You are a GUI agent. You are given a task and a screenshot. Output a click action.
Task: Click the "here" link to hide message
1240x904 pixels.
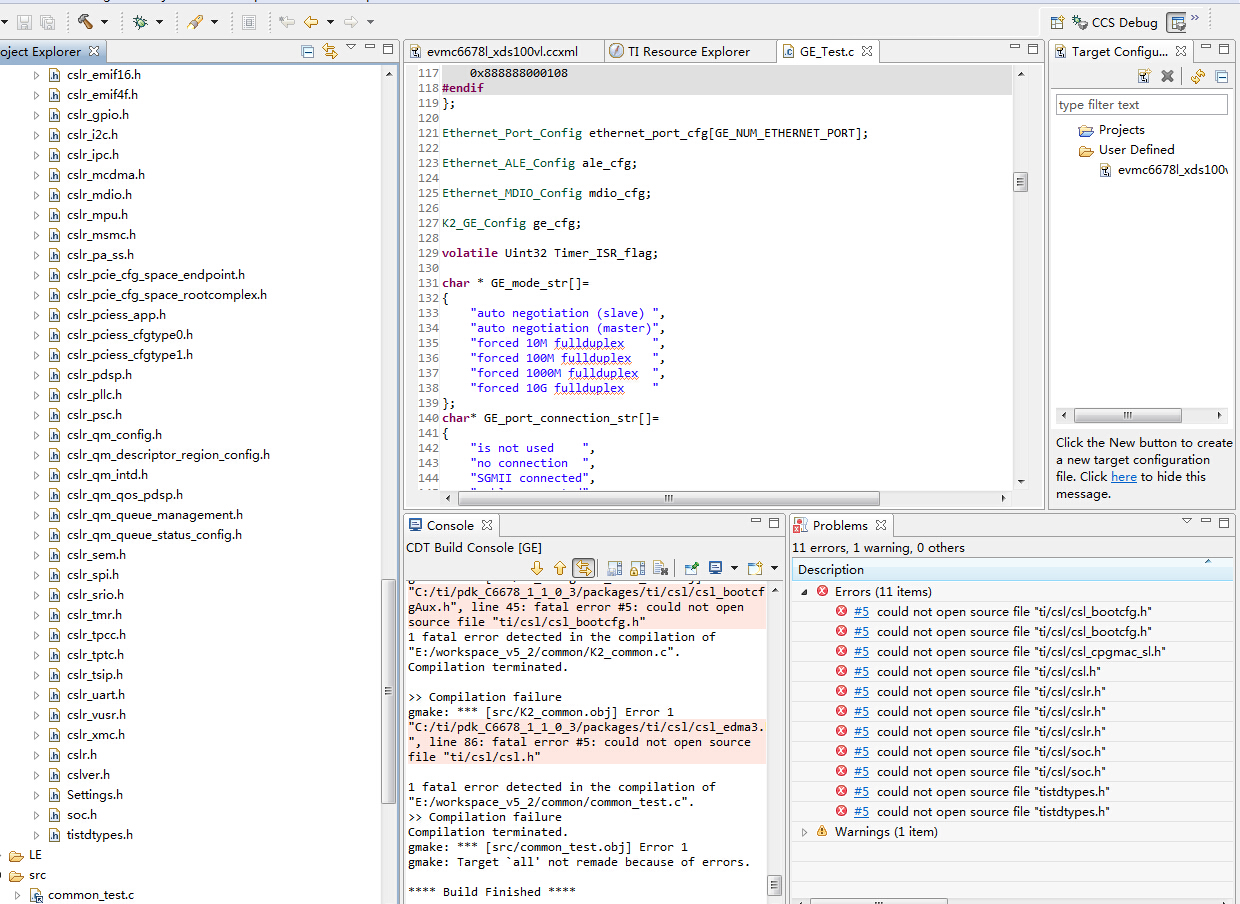(x=1123, y=477)
